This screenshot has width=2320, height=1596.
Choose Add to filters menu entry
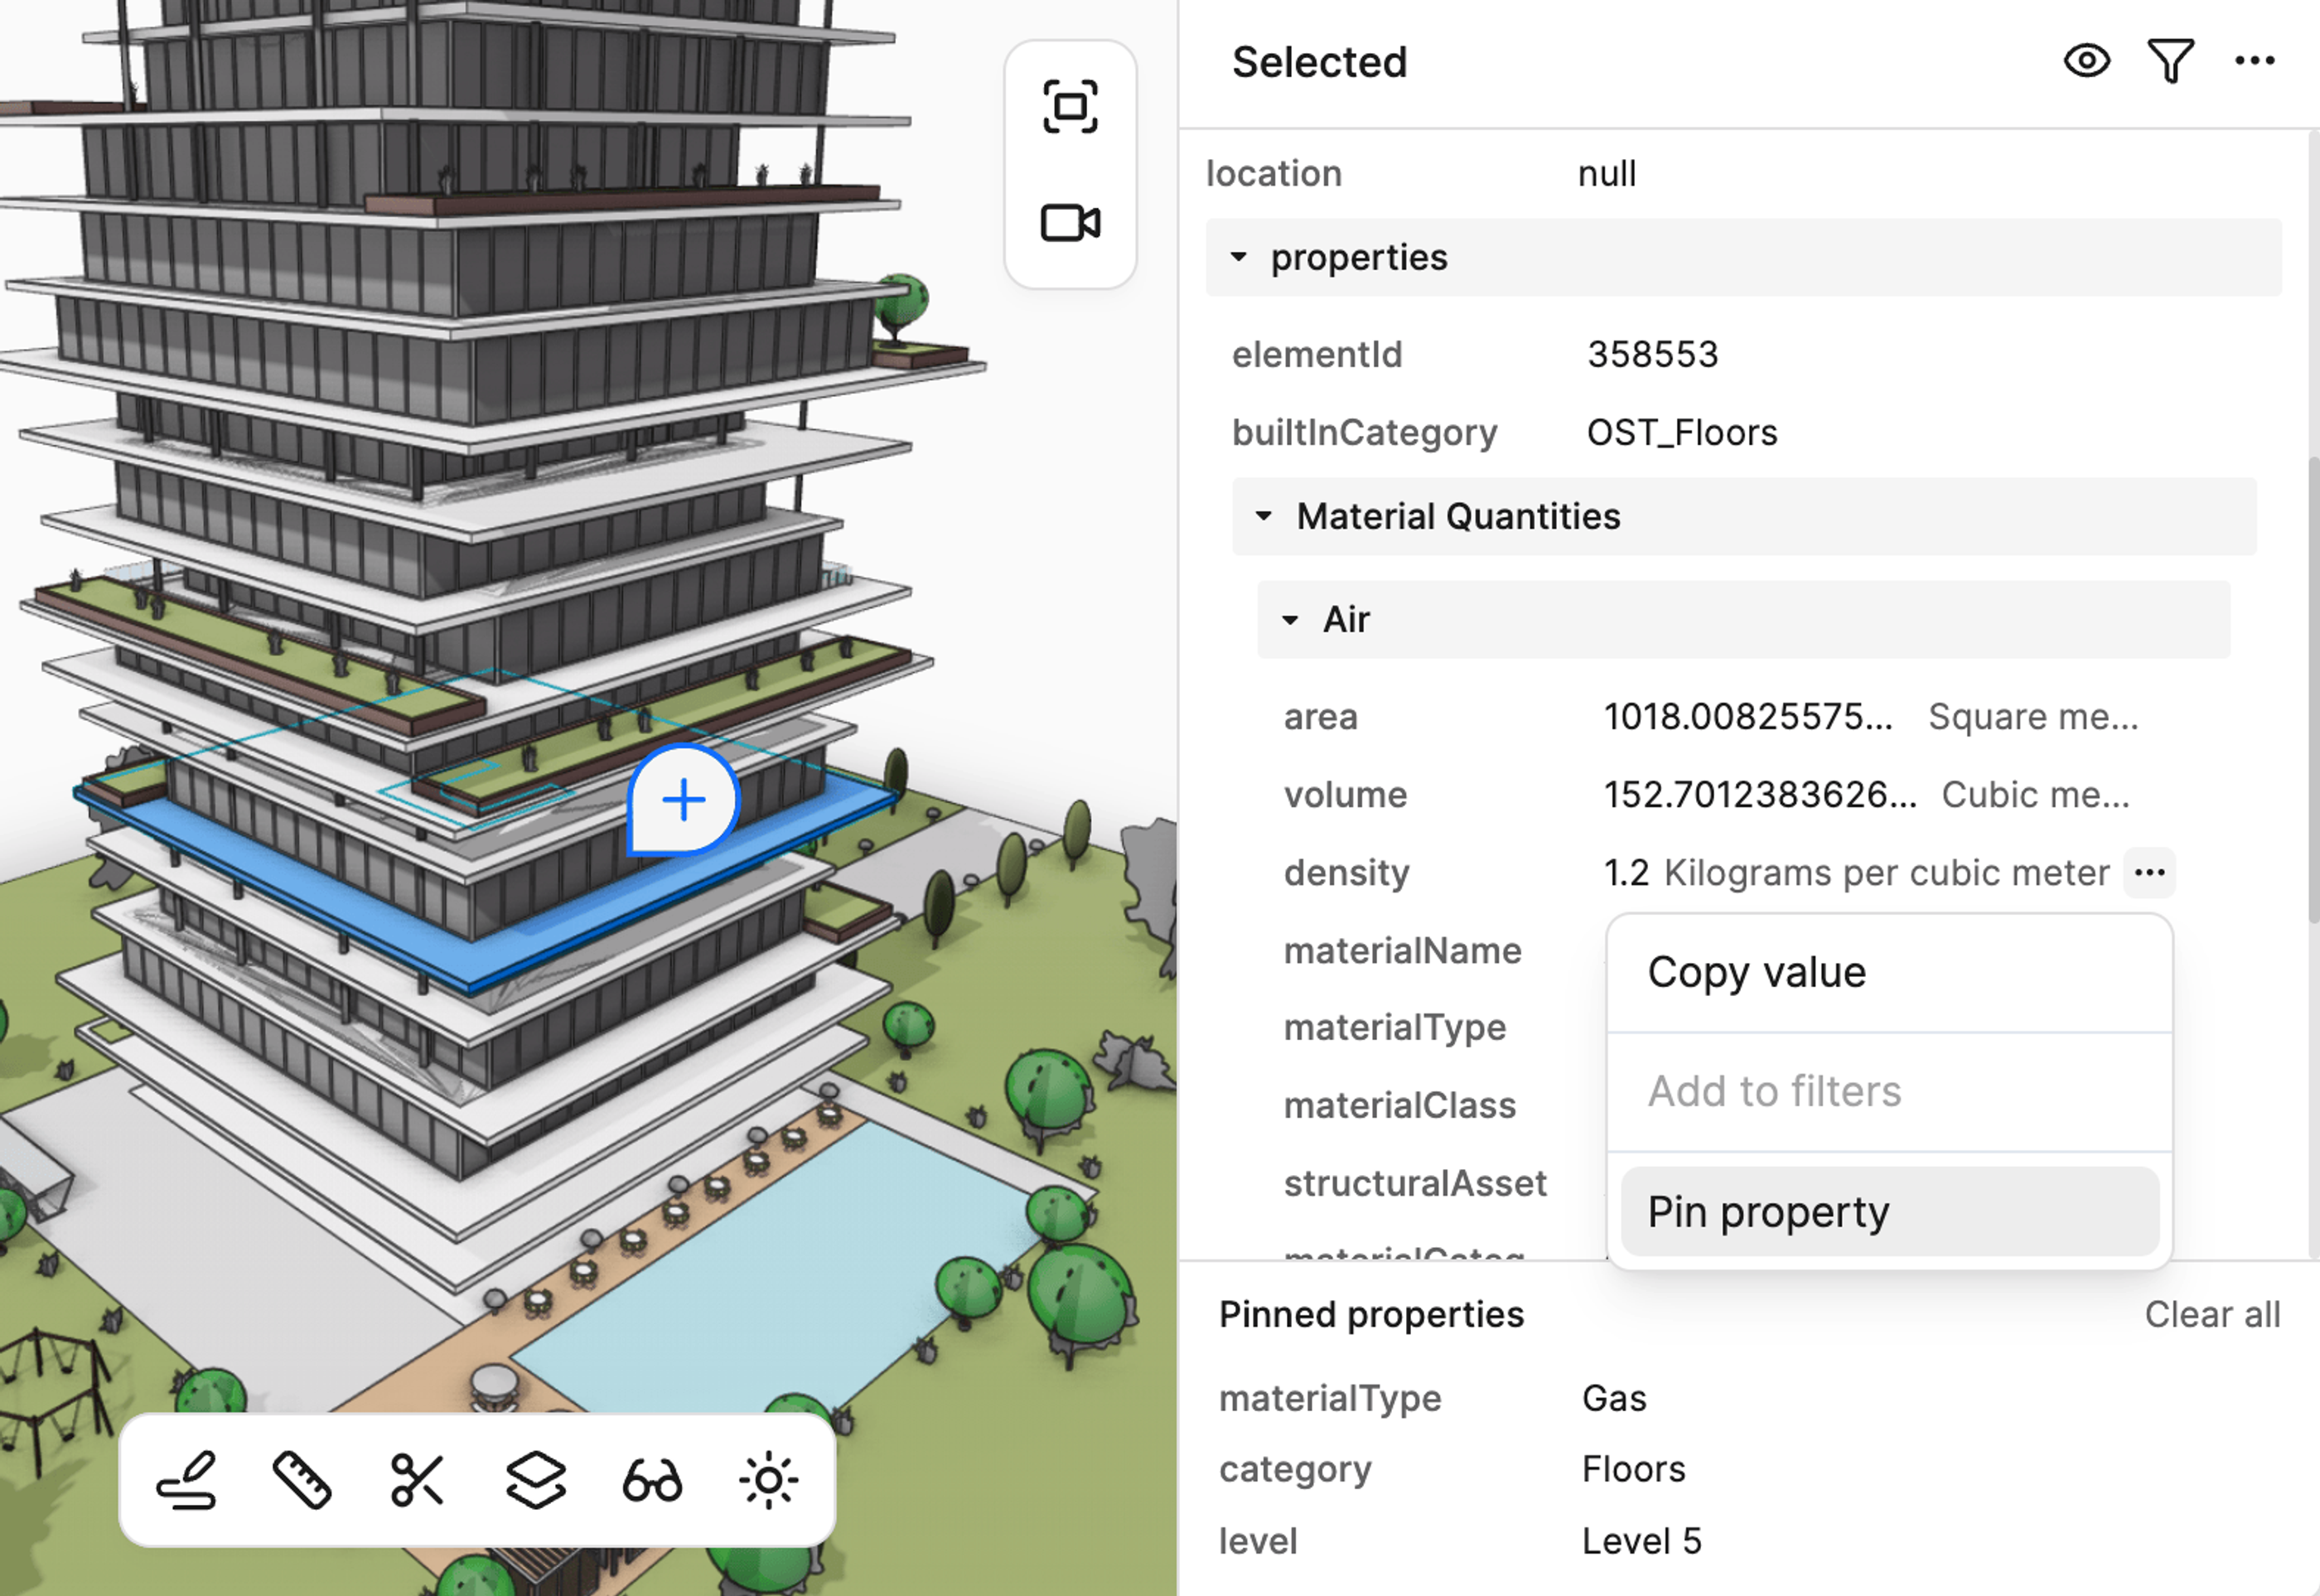click(1889, 1091)
